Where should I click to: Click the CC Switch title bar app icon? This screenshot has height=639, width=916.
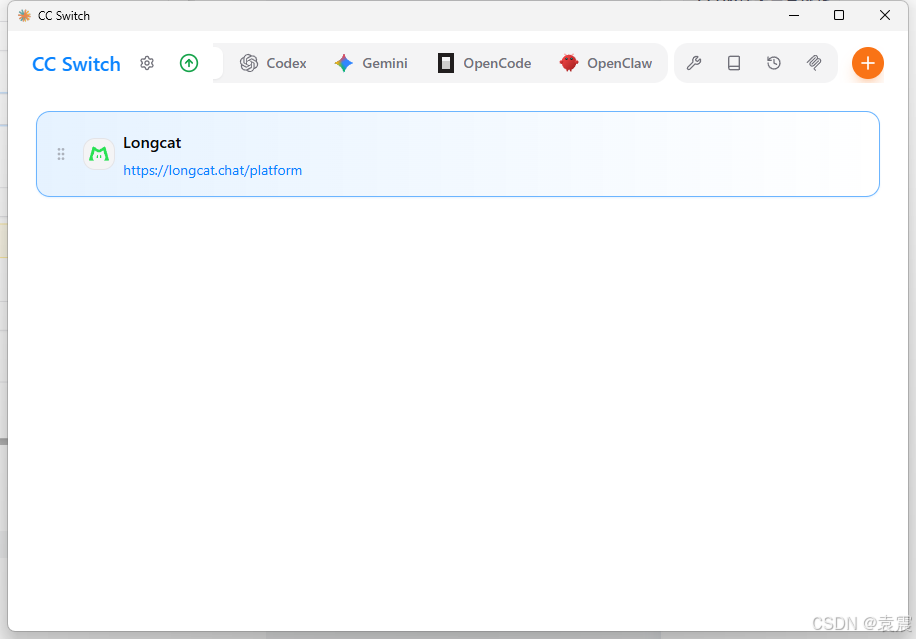click(x=25, y=16)
